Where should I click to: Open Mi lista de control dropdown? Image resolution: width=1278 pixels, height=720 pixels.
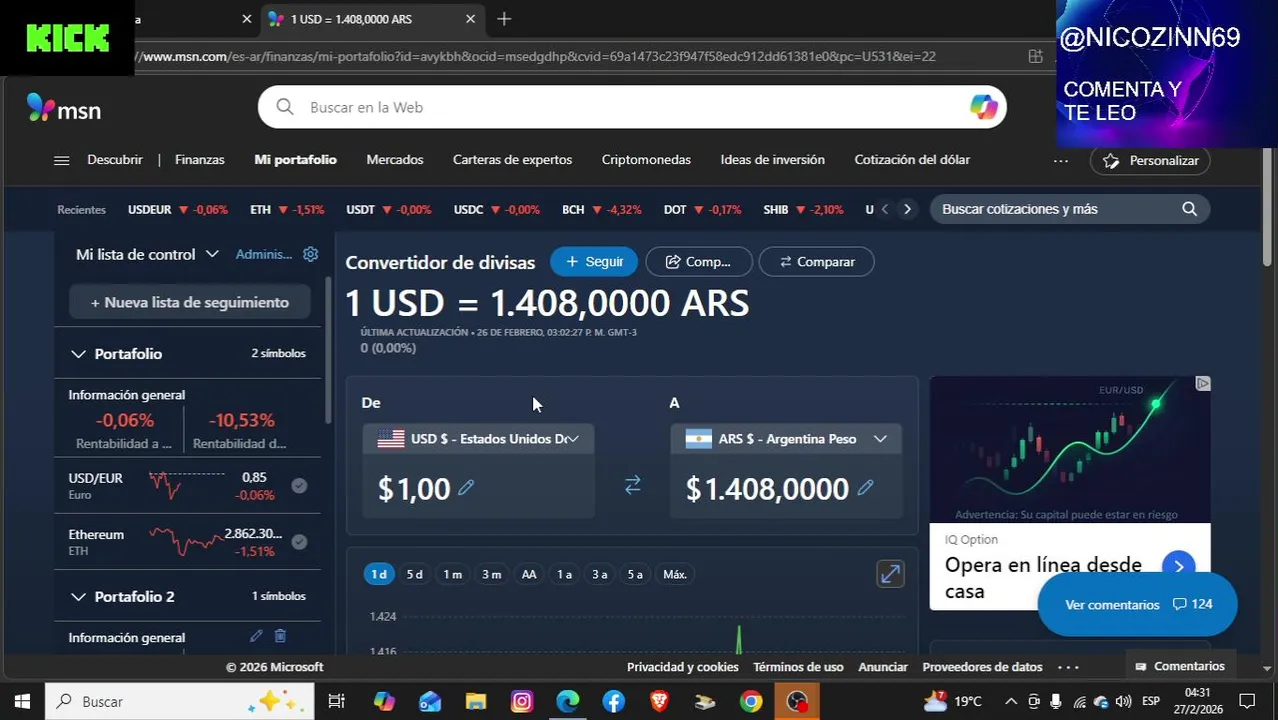click(147, 254)
